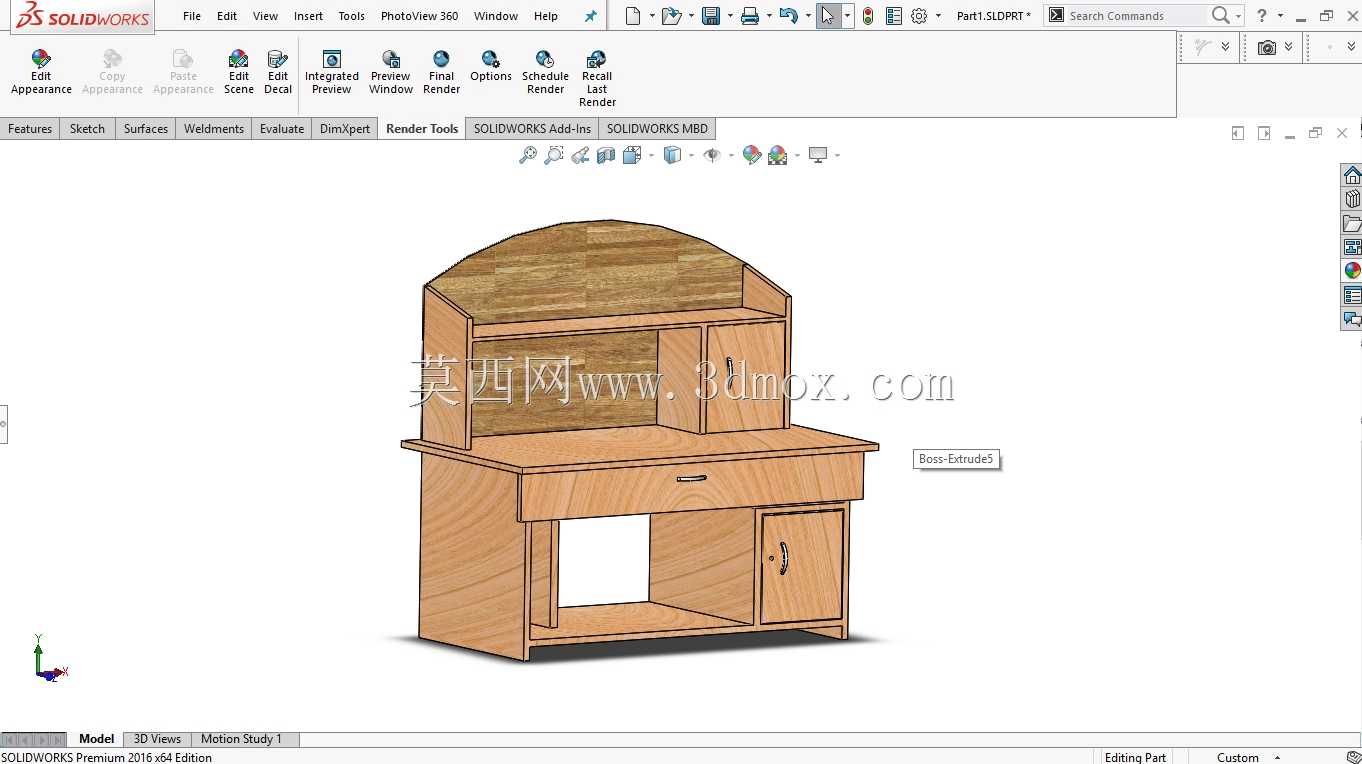Screen dimensions: 1362x764
Task: Click Previous View icon
Action: coord(580,155)
